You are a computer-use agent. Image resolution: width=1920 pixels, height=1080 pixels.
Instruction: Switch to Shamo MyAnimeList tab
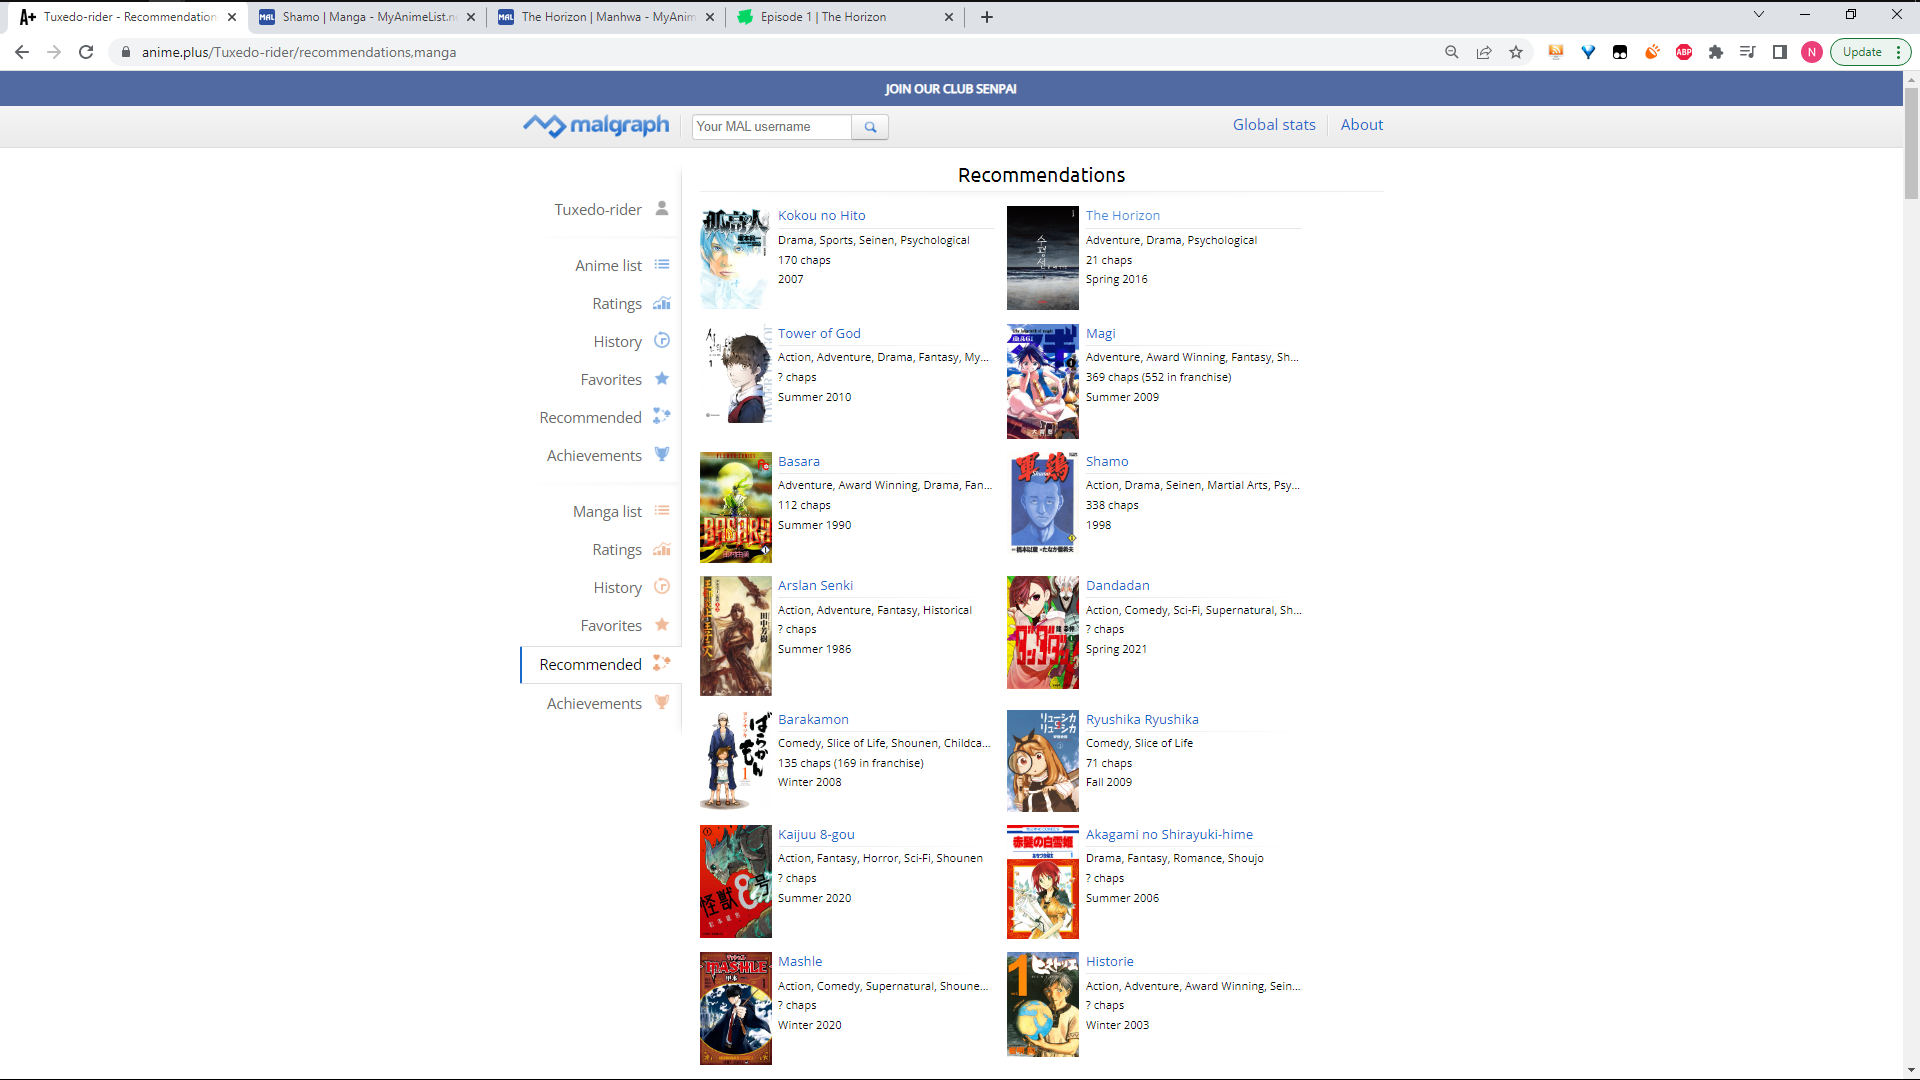[x=368, y=17]
